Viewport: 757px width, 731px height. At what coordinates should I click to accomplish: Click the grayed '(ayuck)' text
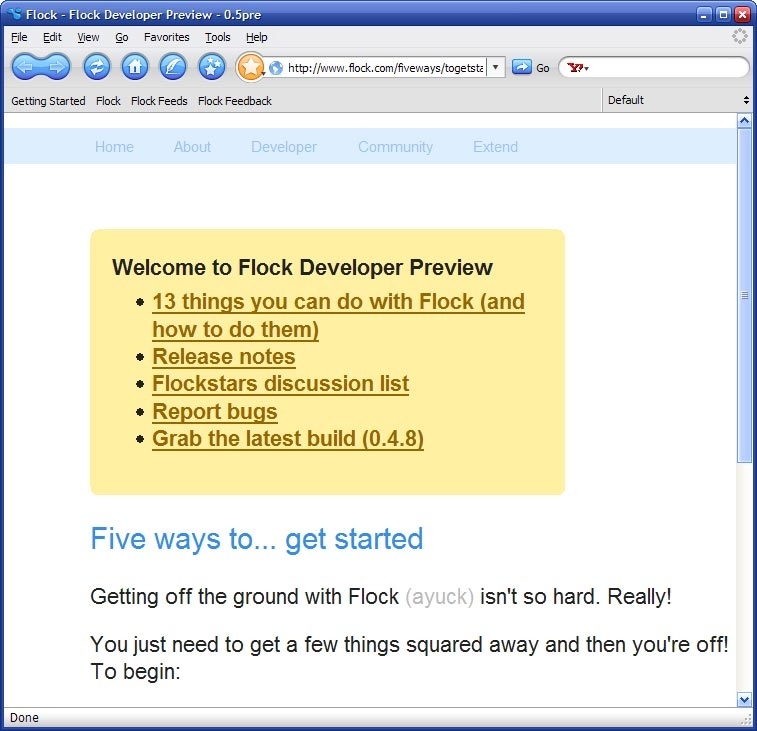pos(439,597)
